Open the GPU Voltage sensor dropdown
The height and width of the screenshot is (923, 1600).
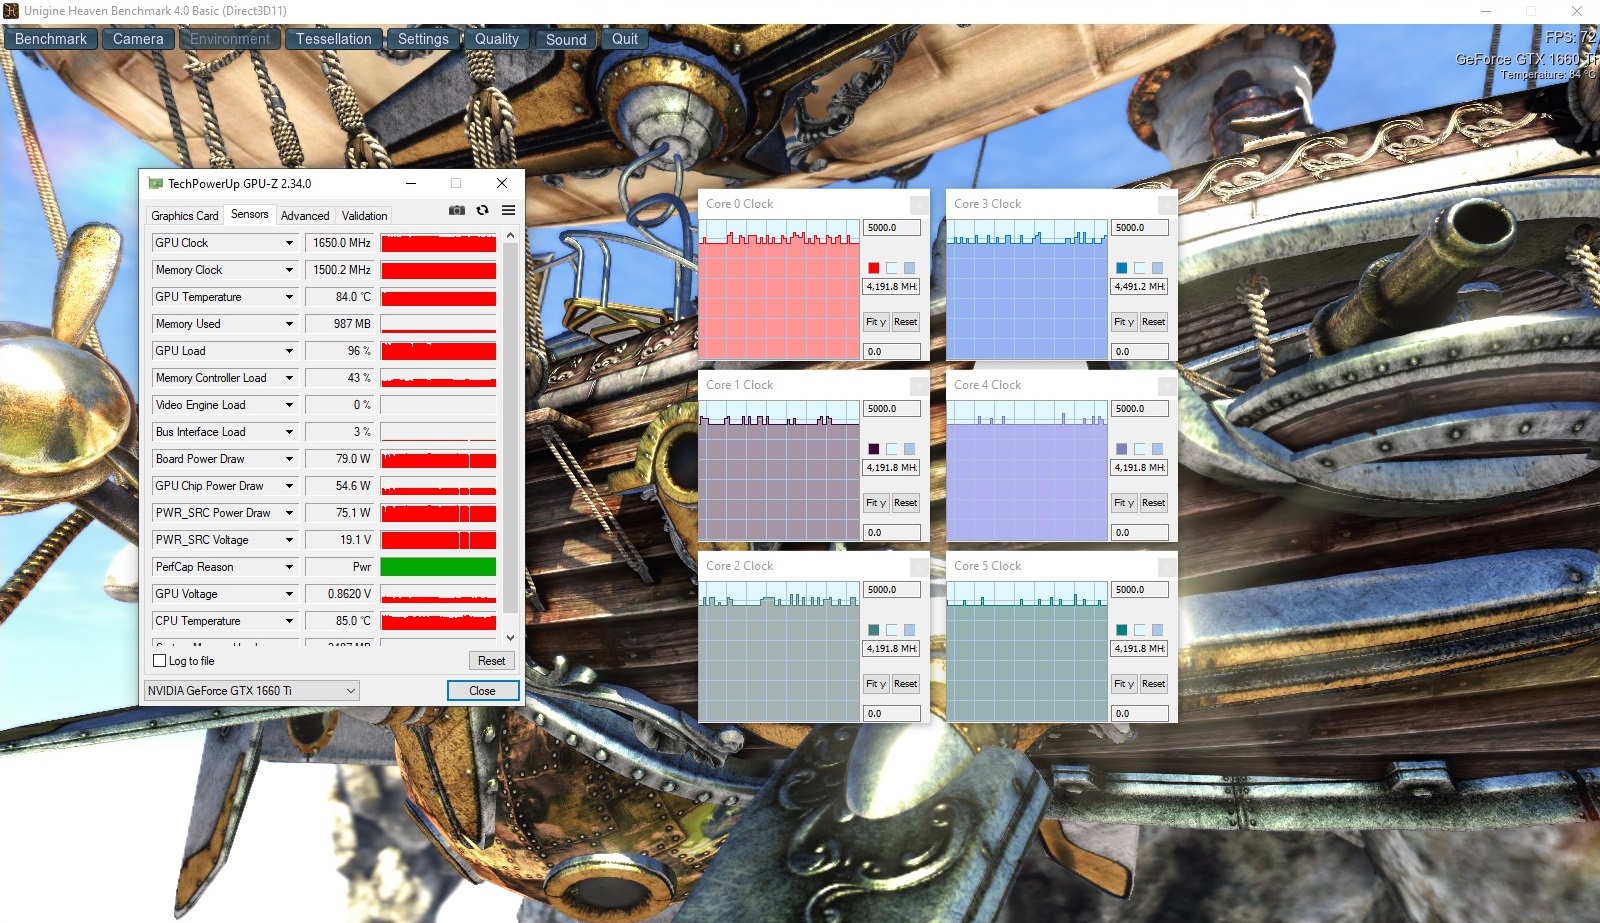tap(289, 594)
